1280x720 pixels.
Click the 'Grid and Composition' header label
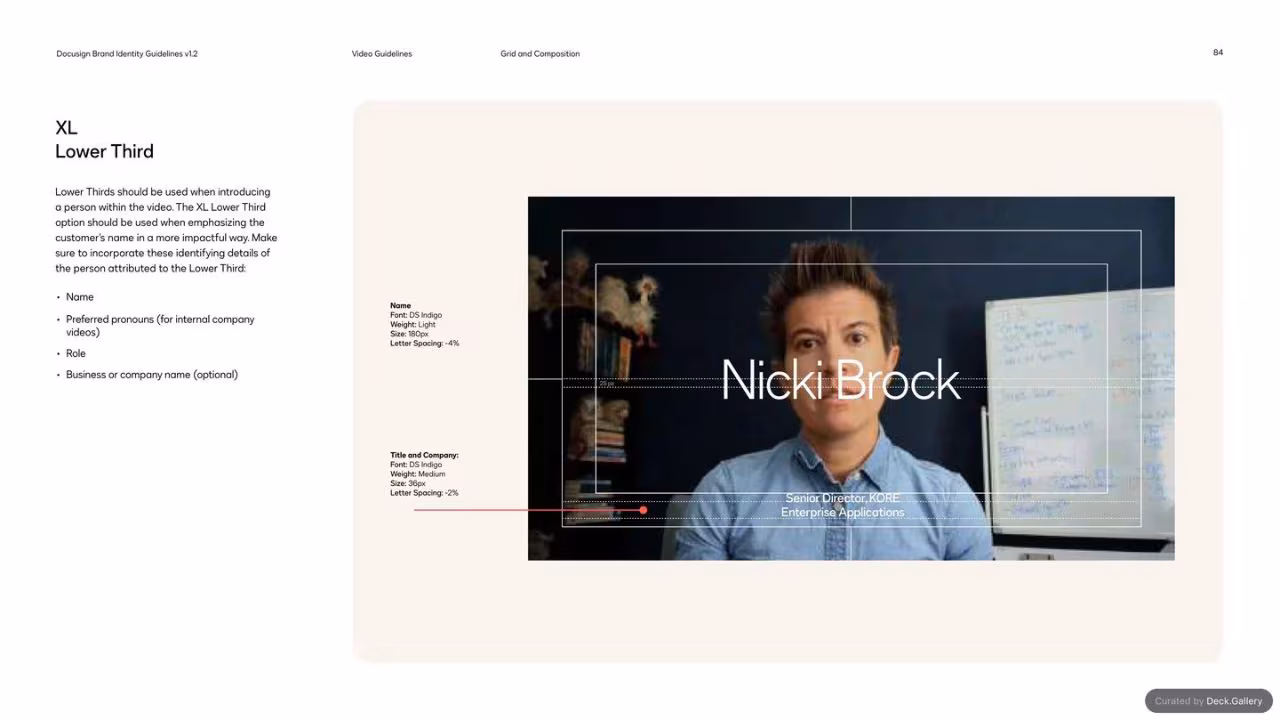[540, 54]
